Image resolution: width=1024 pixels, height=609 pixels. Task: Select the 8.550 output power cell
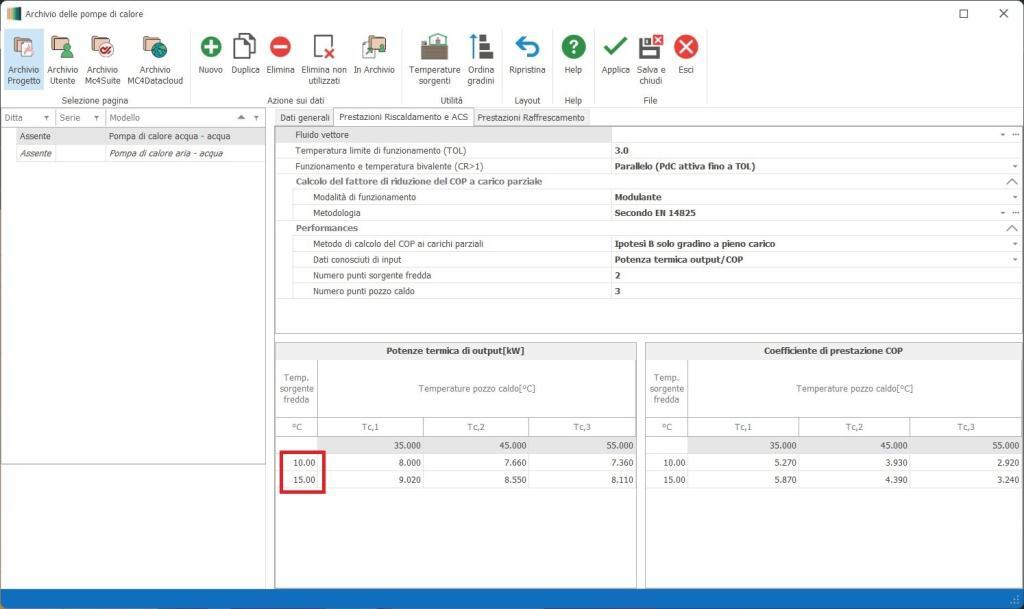tap(476, 480)
